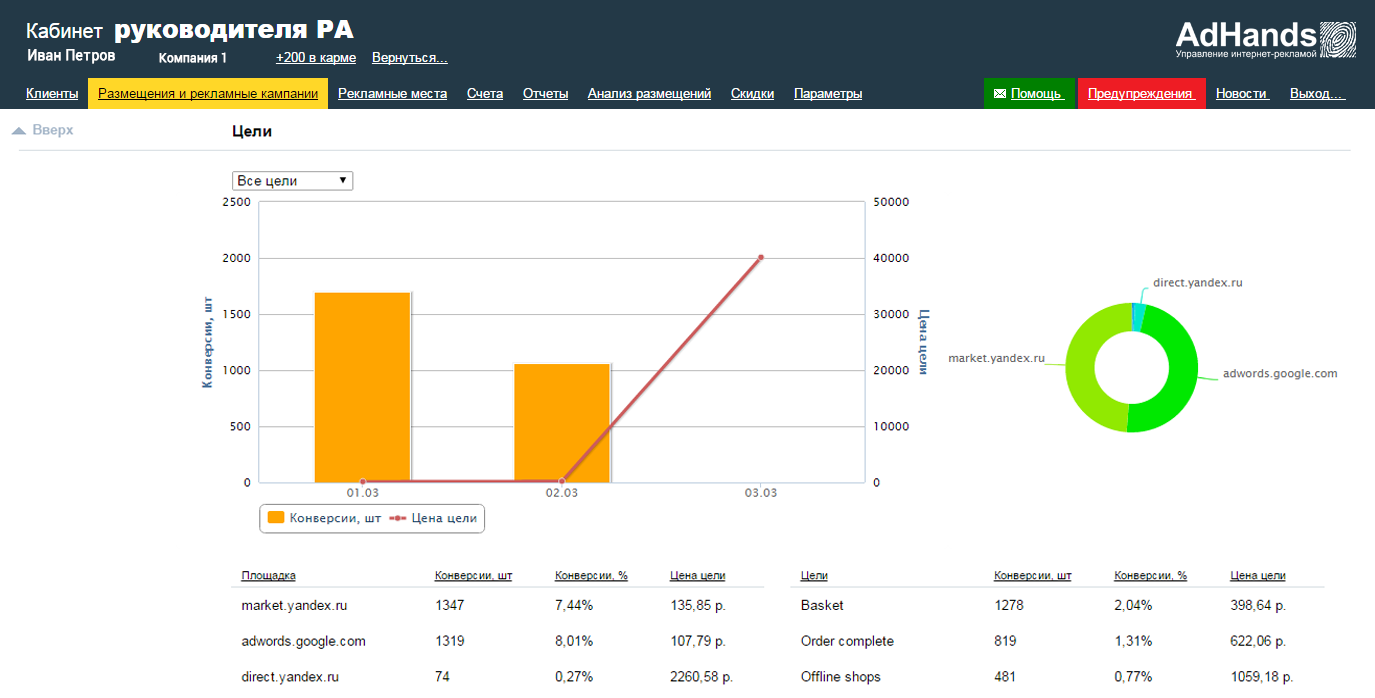The width and height of the screenshot is (1375, 698).
Task: Sort goals table by Цена цели header
Action: [1257, 576]
